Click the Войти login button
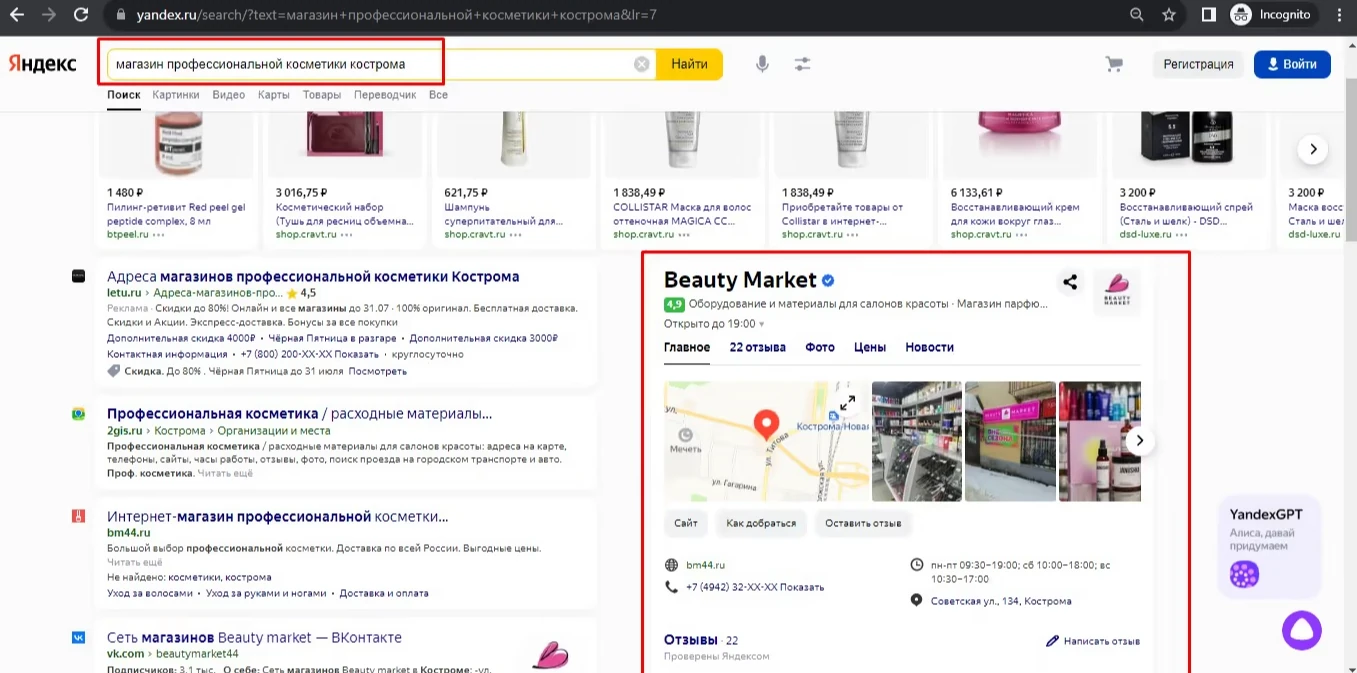 point(1292,64)
